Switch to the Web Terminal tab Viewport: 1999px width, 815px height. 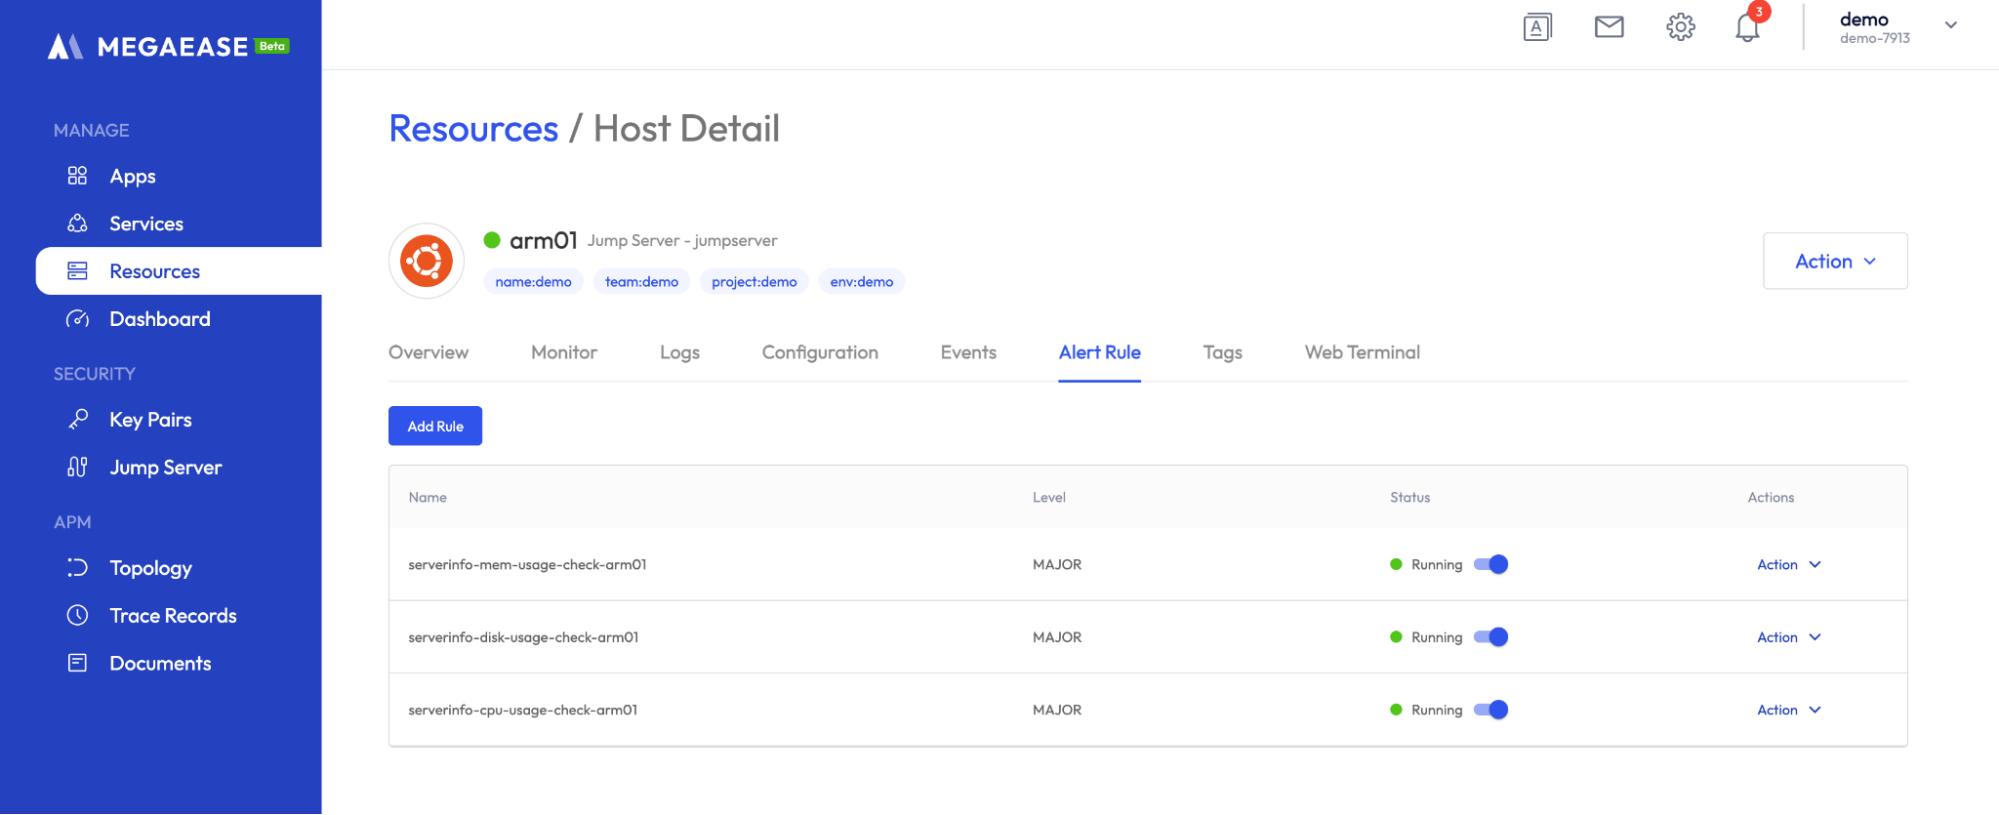(x=1361, y=352)
